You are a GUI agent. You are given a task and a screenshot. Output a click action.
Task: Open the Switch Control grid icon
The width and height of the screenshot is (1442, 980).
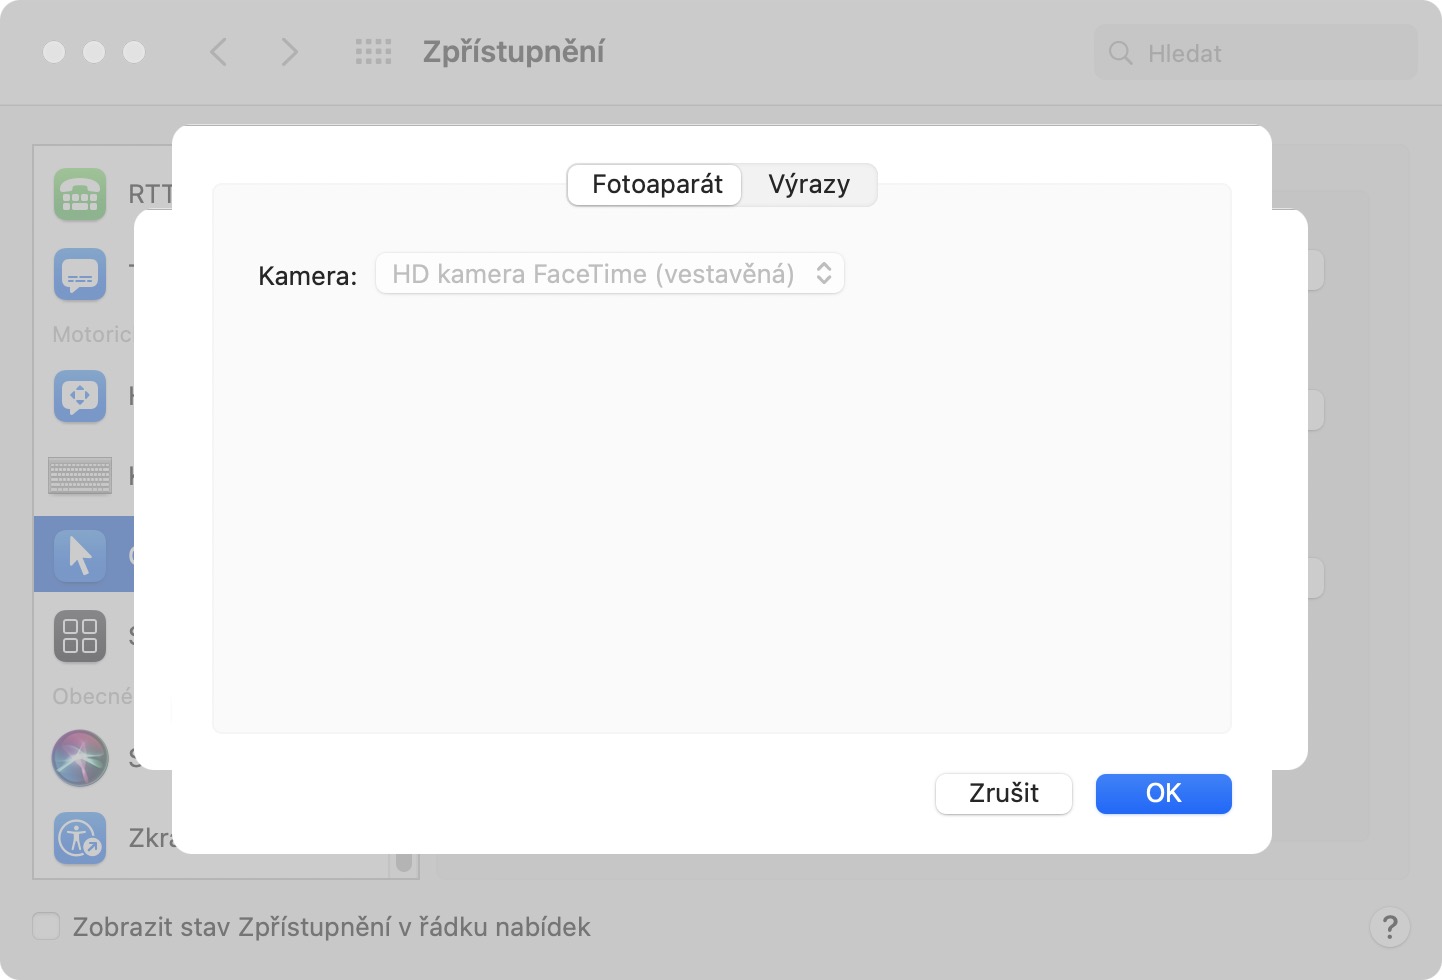point(80,636)
